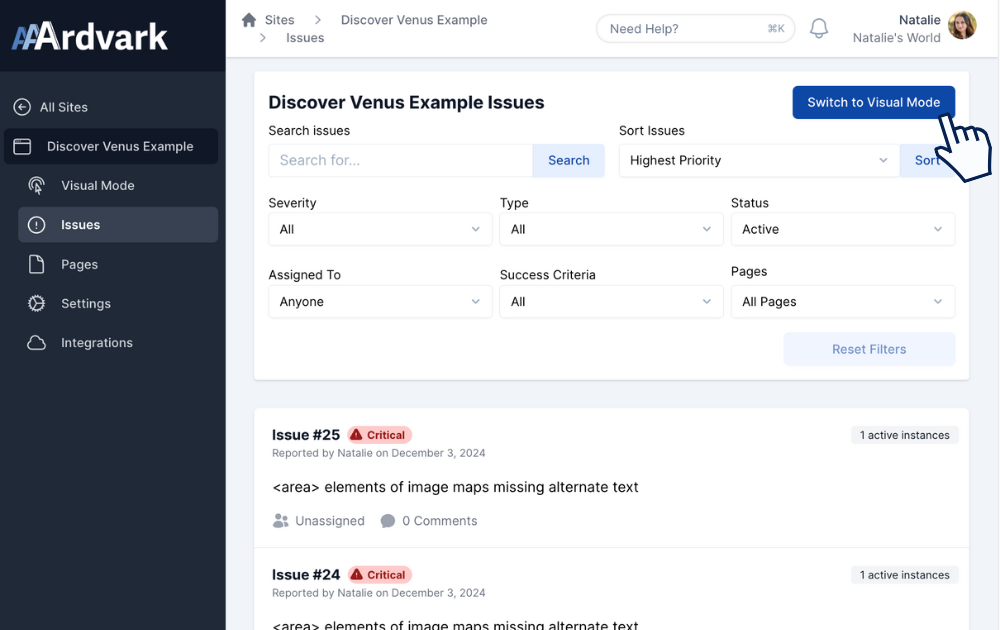Click the Visual Mode cursor icon
The image size is (1000, 630).
(37, 185)
